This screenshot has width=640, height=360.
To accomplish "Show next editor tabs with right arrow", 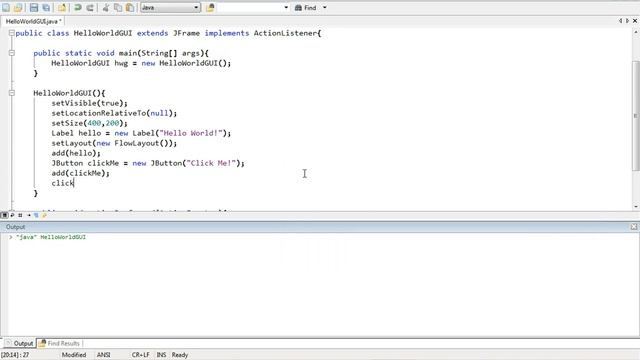I will click(x=627, y=21).
